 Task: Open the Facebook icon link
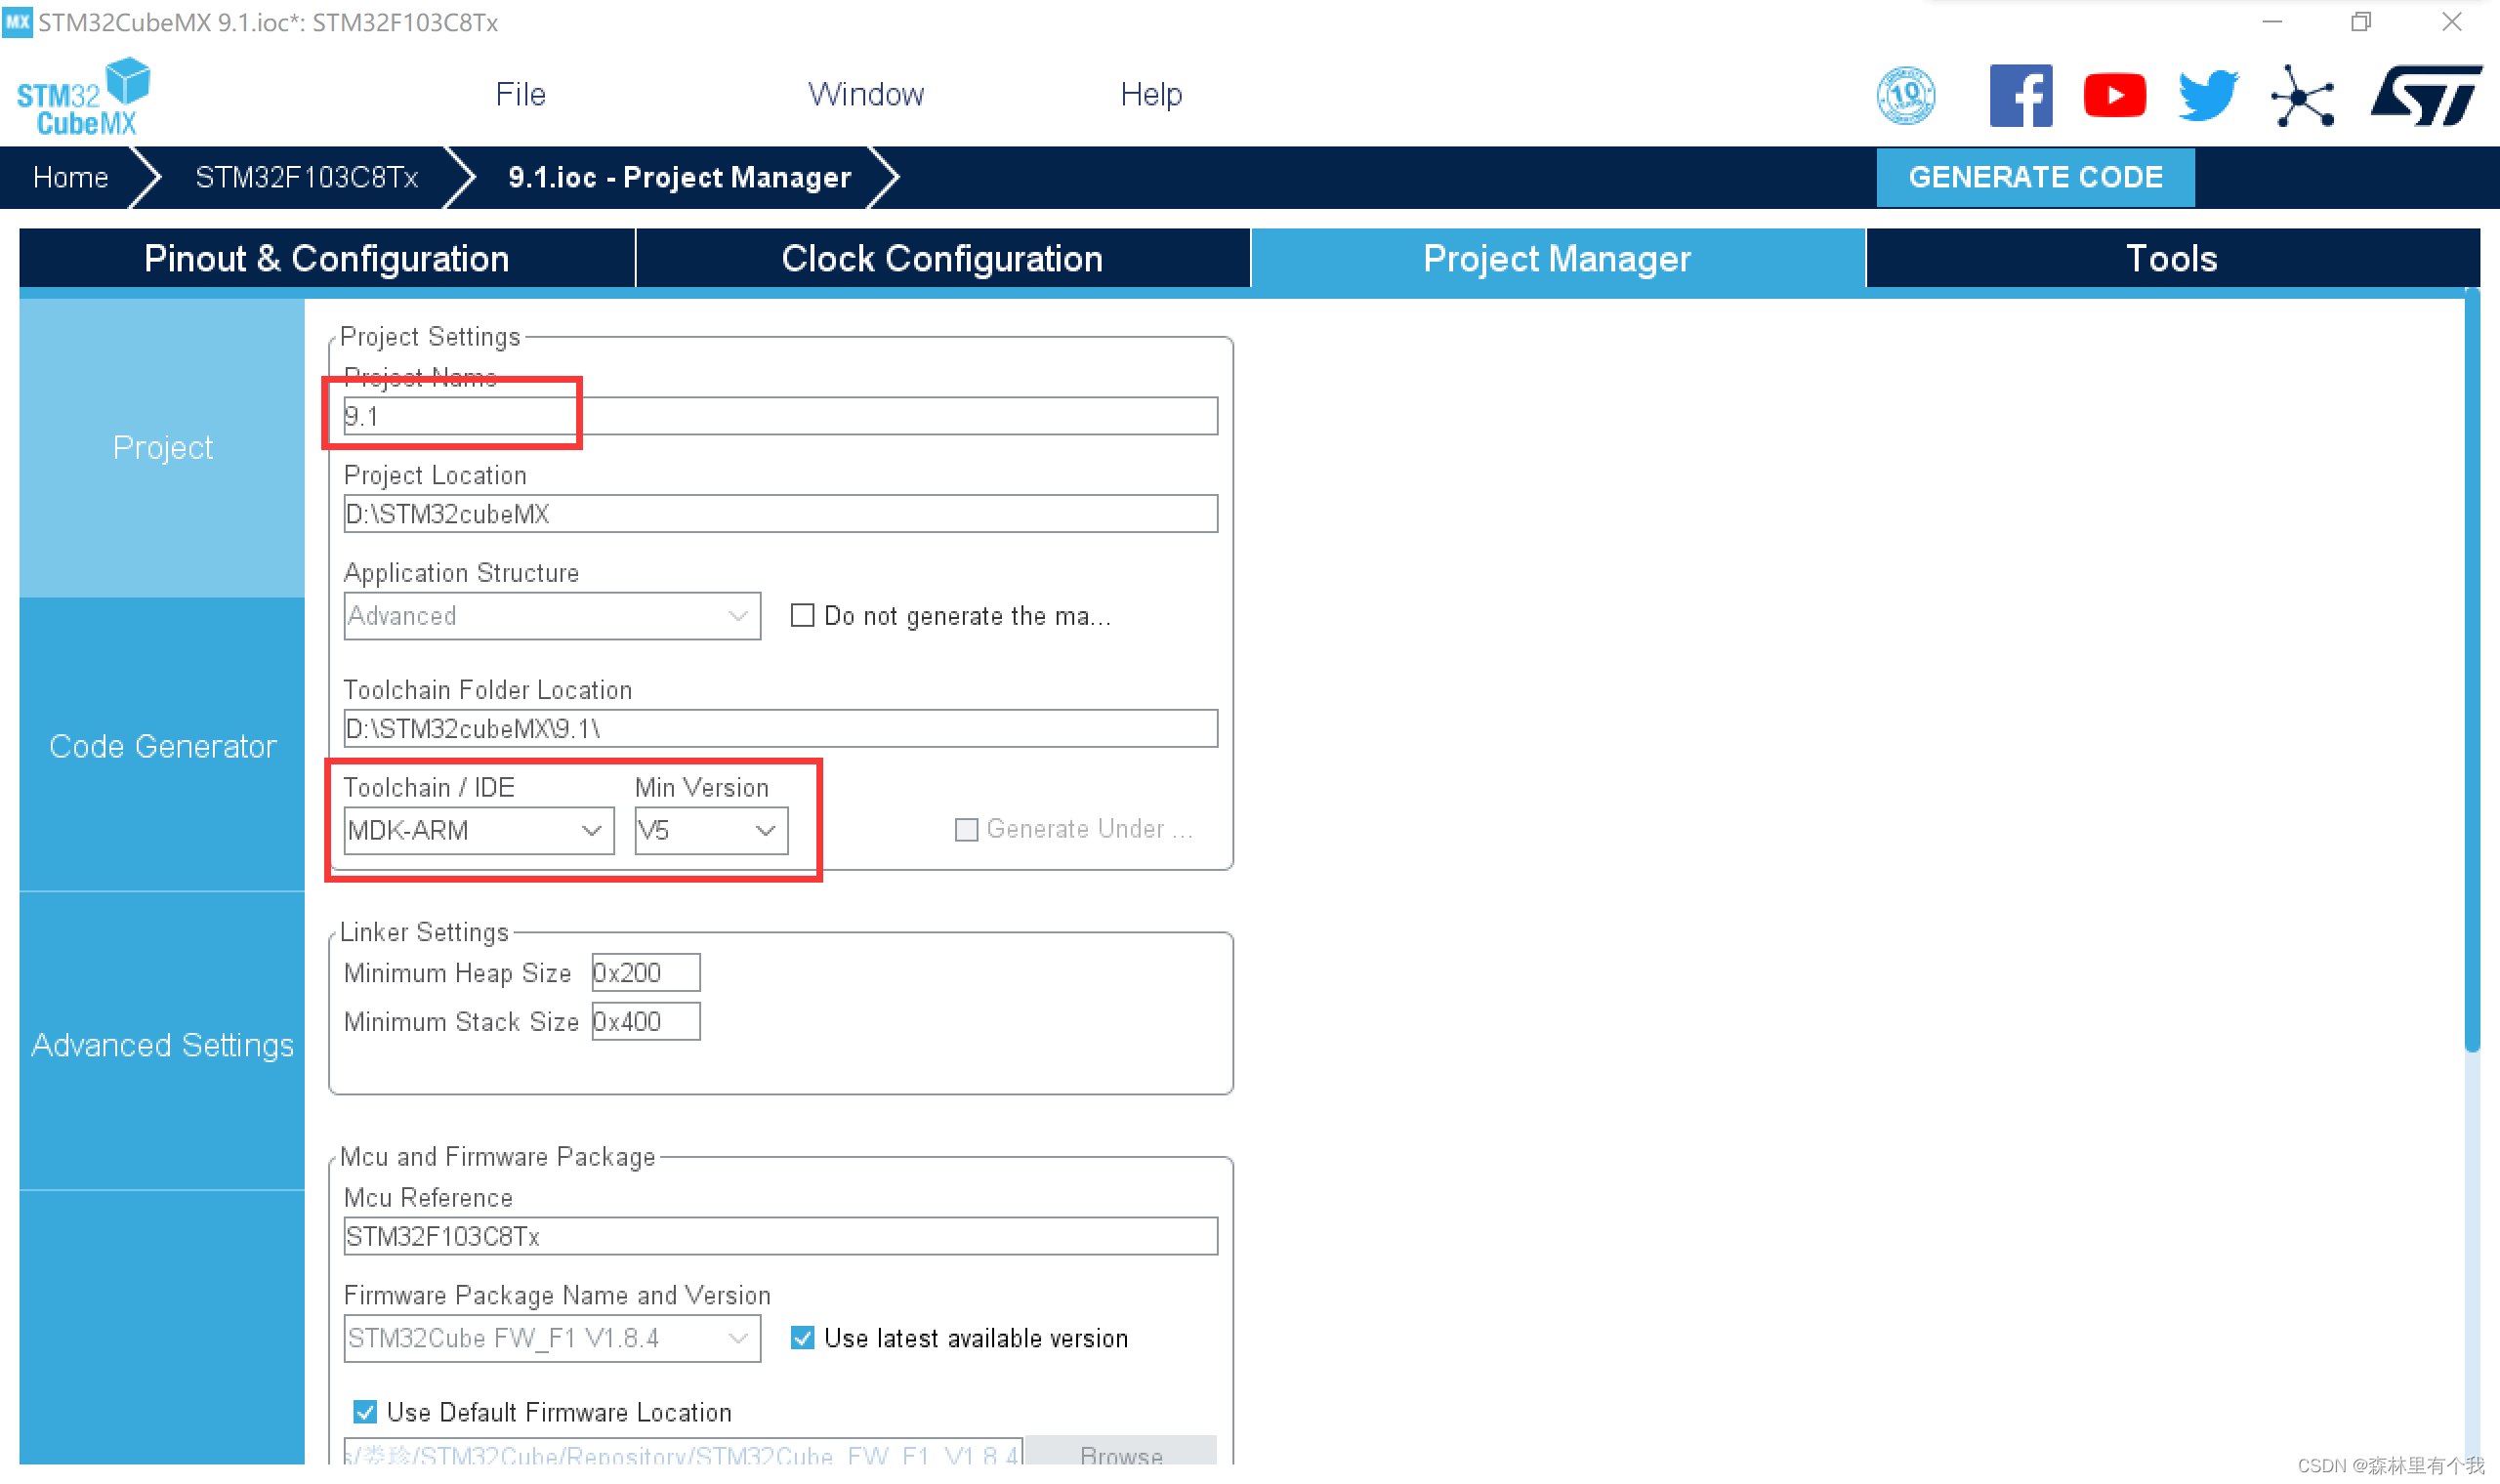click(x=2020, y=96)
